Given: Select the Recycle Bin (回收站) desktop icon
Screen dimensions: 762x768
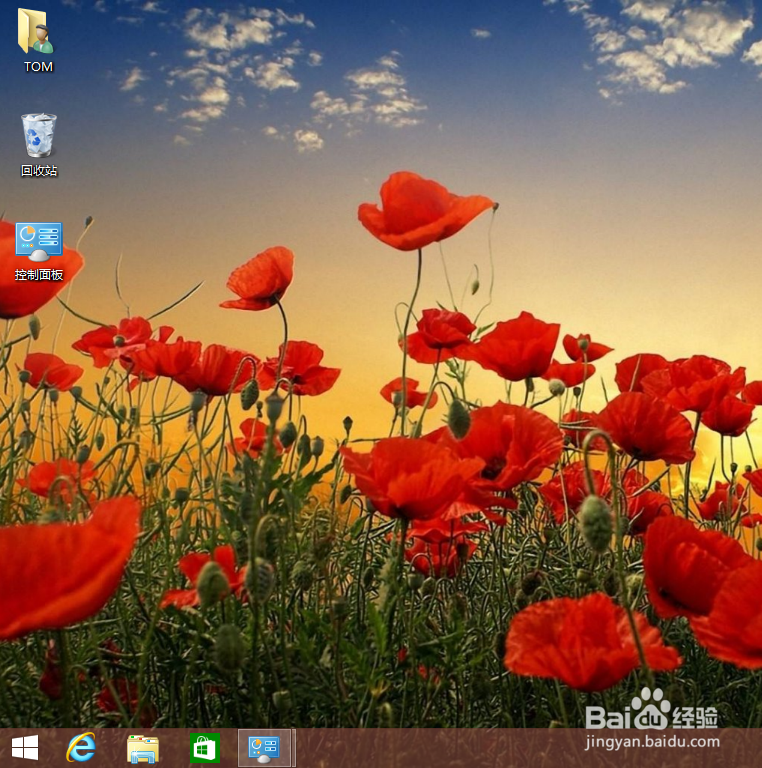Looking at the screenshot, I should coord(39,135).
